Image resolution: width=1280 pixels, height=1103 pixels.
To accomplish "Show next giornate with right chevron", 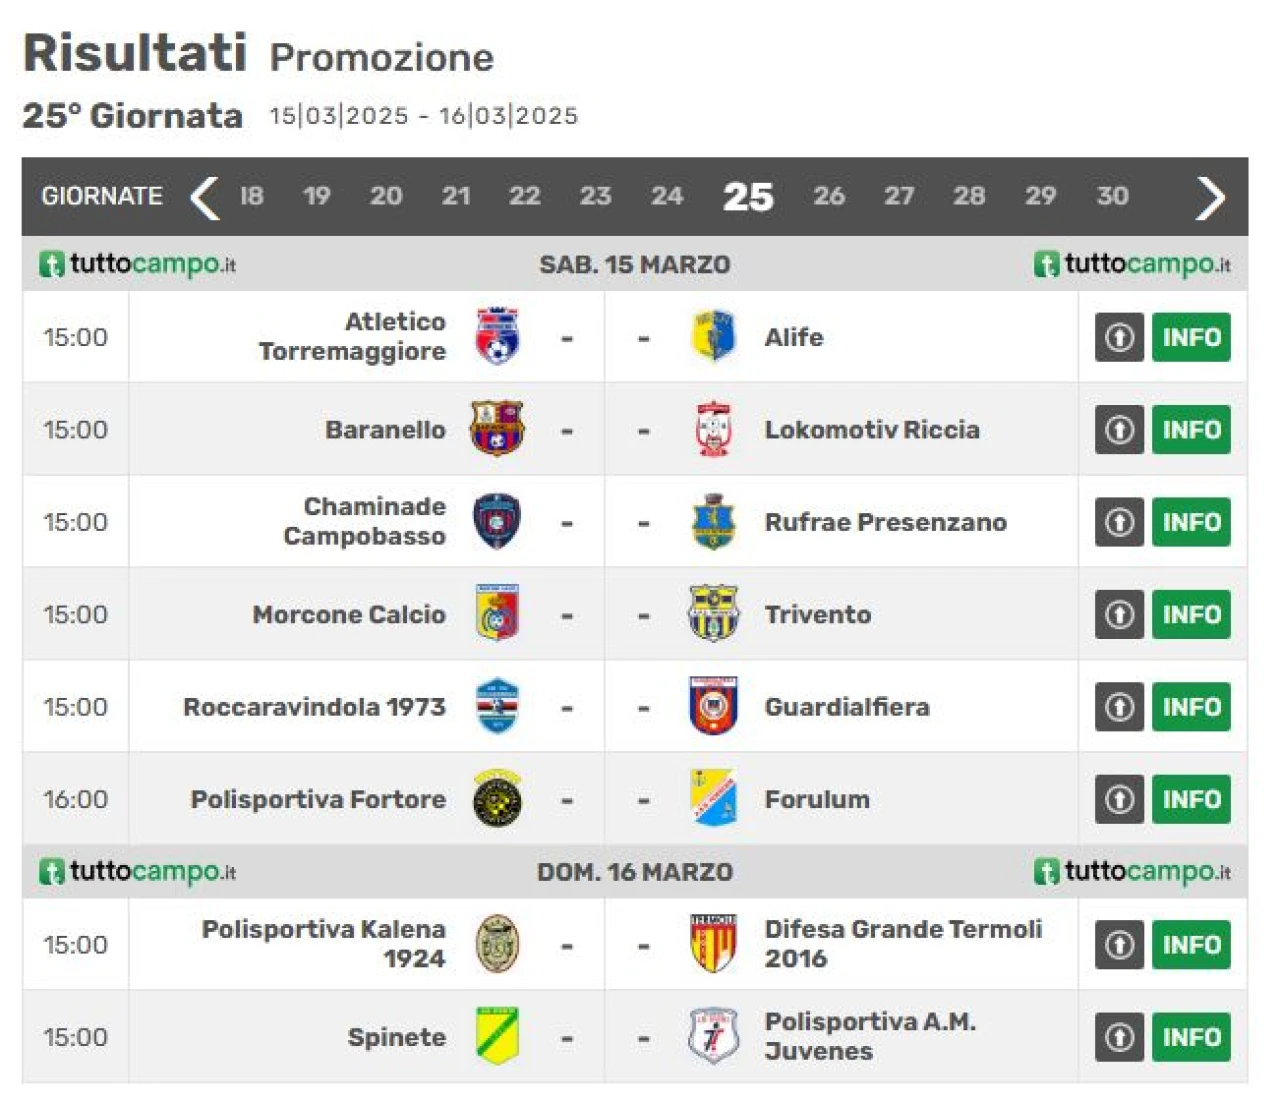I will coord(1210,197).
